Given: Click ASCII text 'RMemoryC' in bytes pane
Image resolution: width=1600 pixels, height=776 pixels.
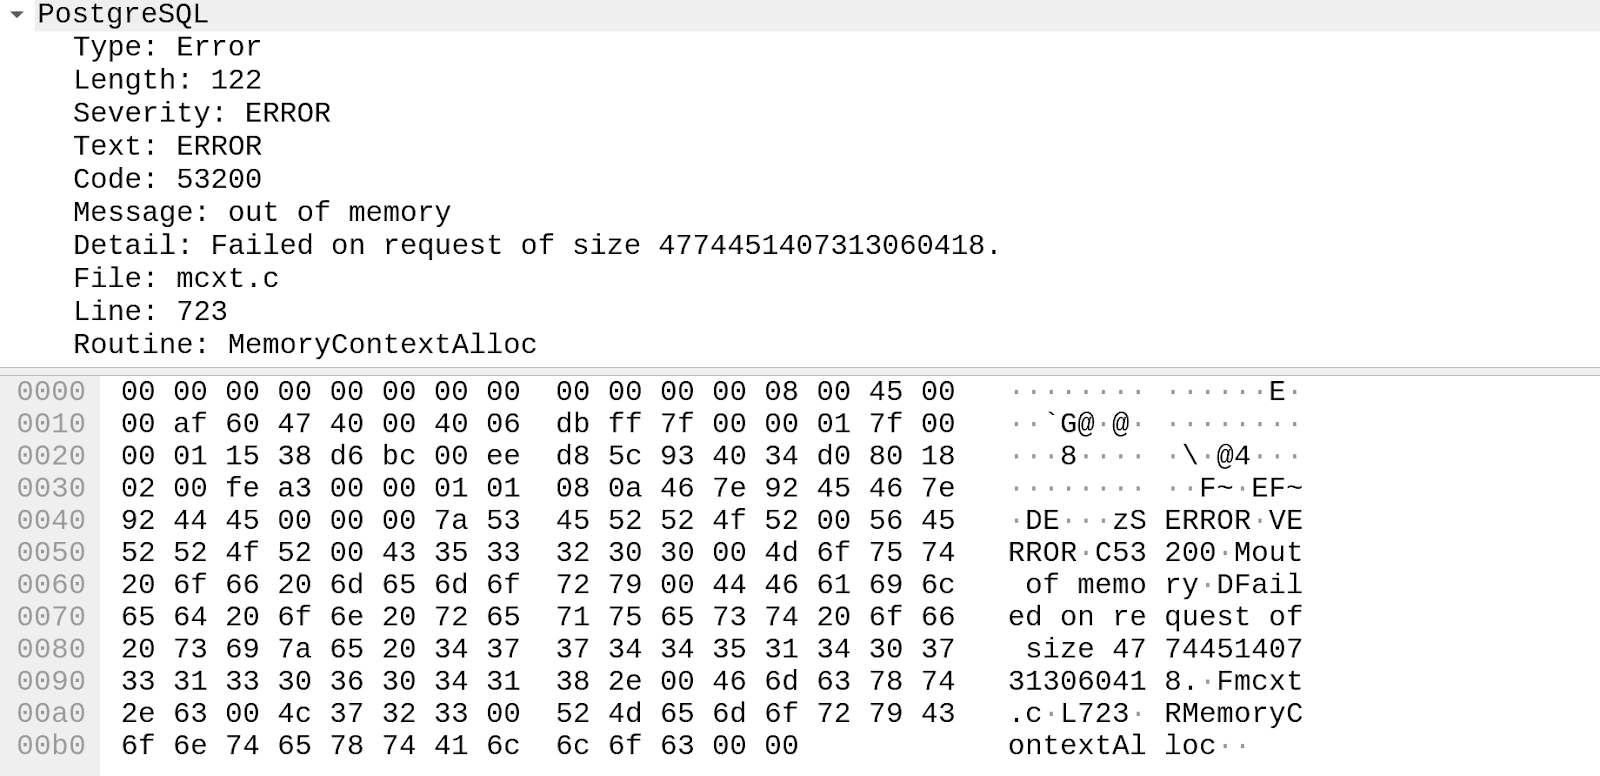Looking at the screenshot, I should click(1233, 713).
